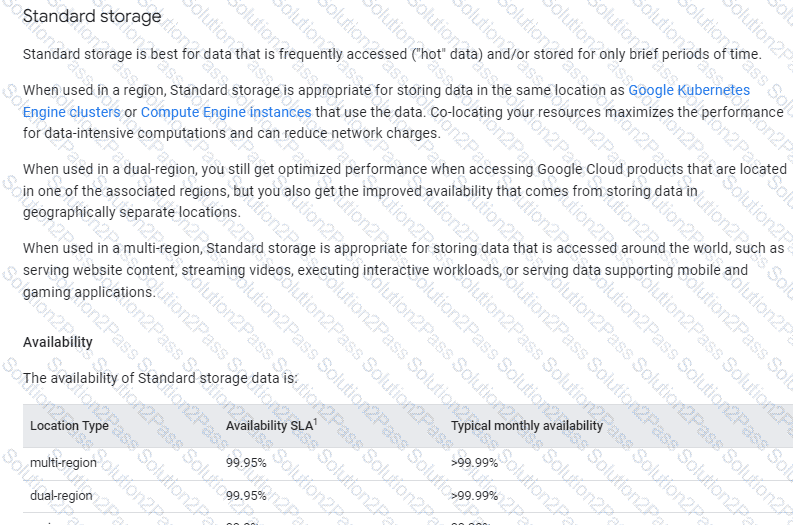Click the Availability subheading
The image size is (793, 525).
tap(58, 342)
